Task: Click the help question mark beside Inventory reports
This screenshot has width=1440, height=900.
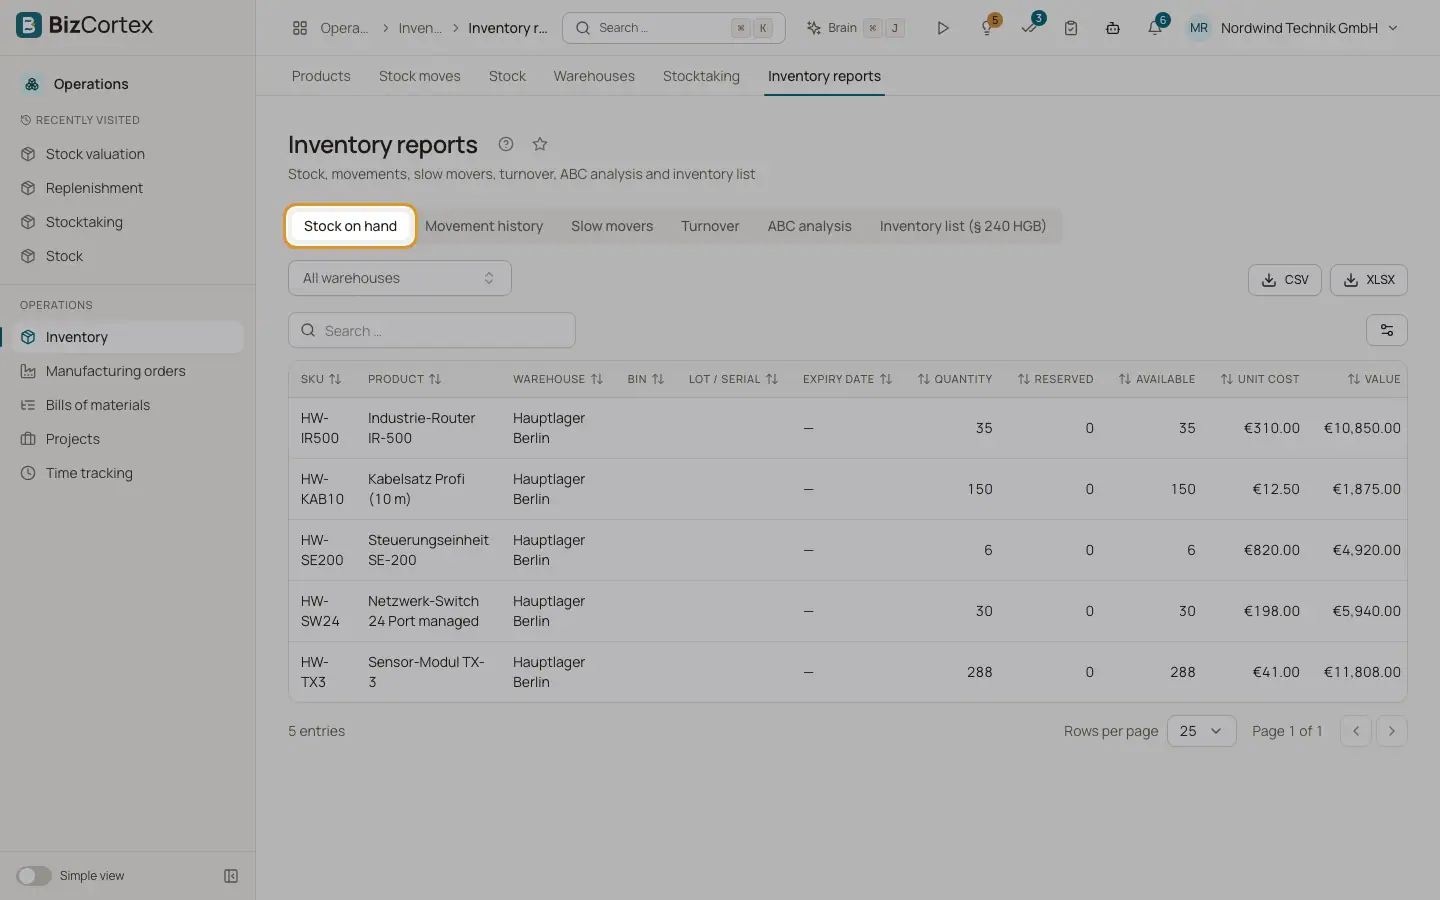Action: pos(506,144)
